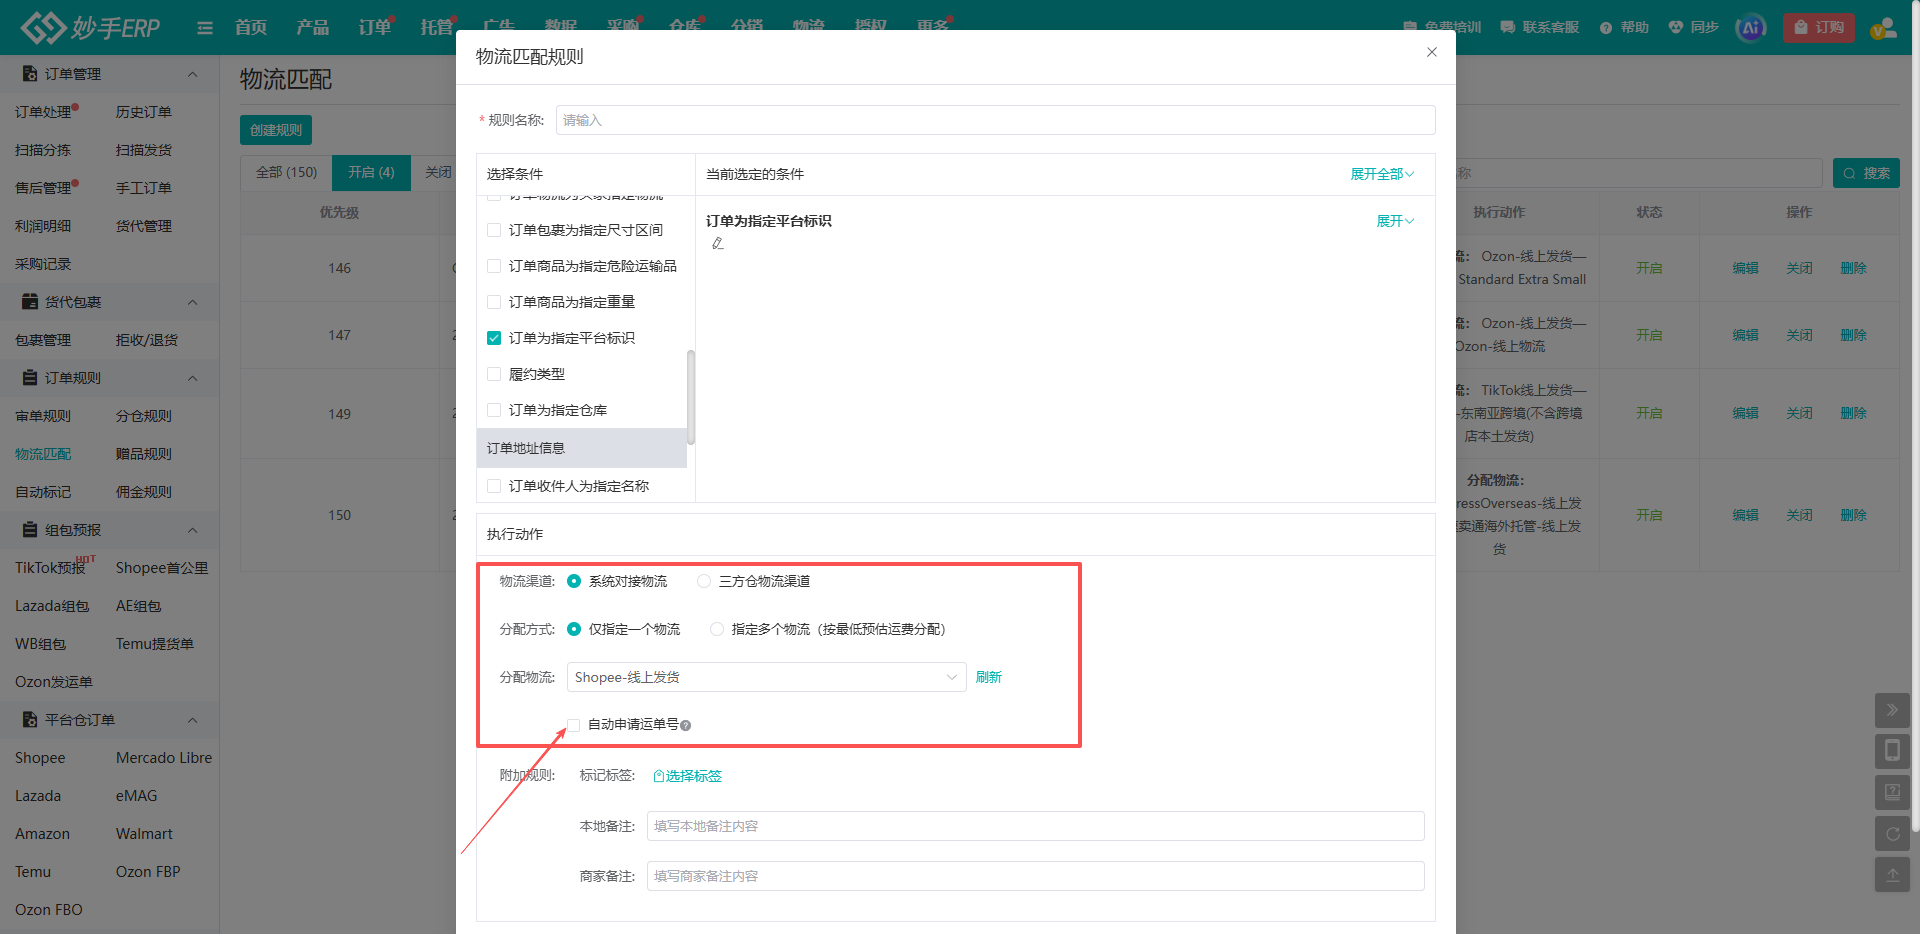The image size is (1920, 934).
Task: Click the 本地备注 input field
Action: [x=1036, y=826]
